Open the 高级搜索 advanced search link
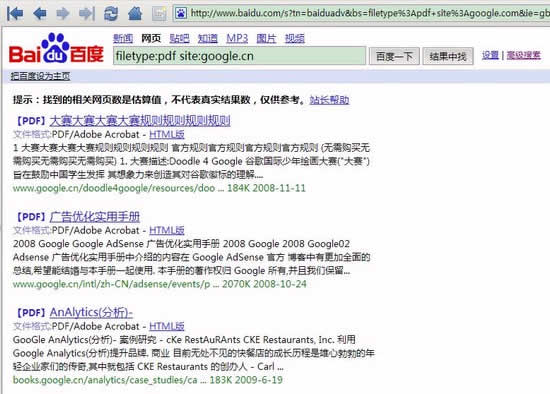The width and height of the screenshot is (550, 394). 524,55
